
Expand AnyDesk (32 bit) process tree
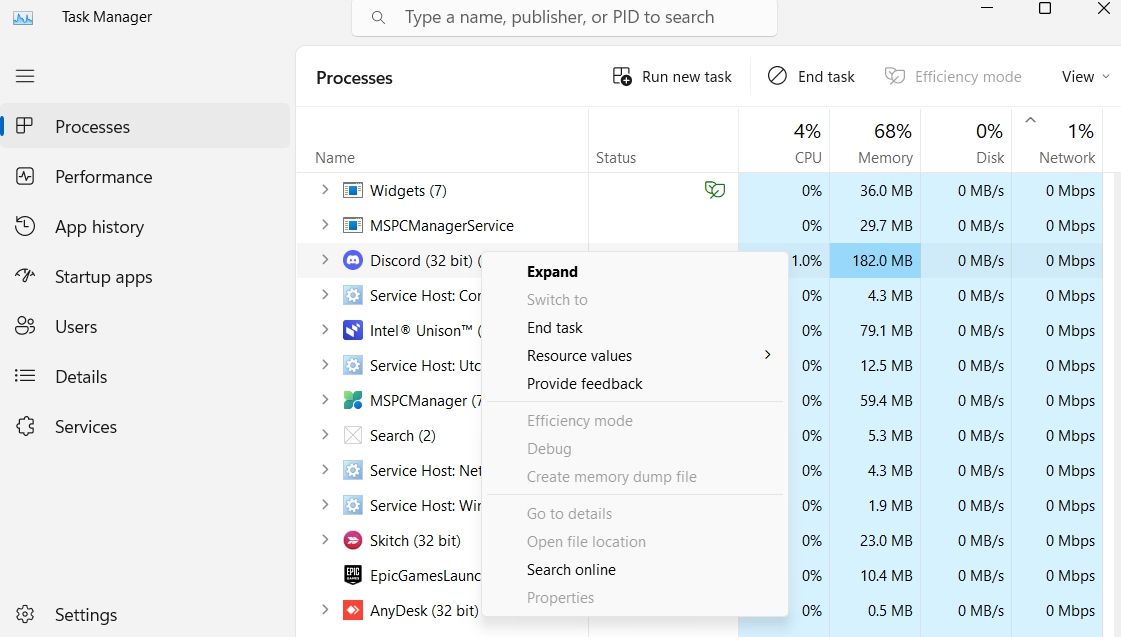tap(324, 610)
